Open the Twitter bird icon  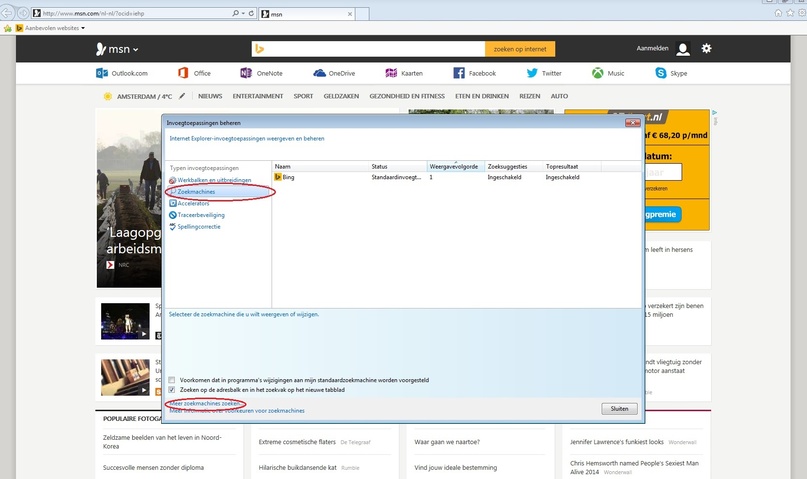click(532, 73)
